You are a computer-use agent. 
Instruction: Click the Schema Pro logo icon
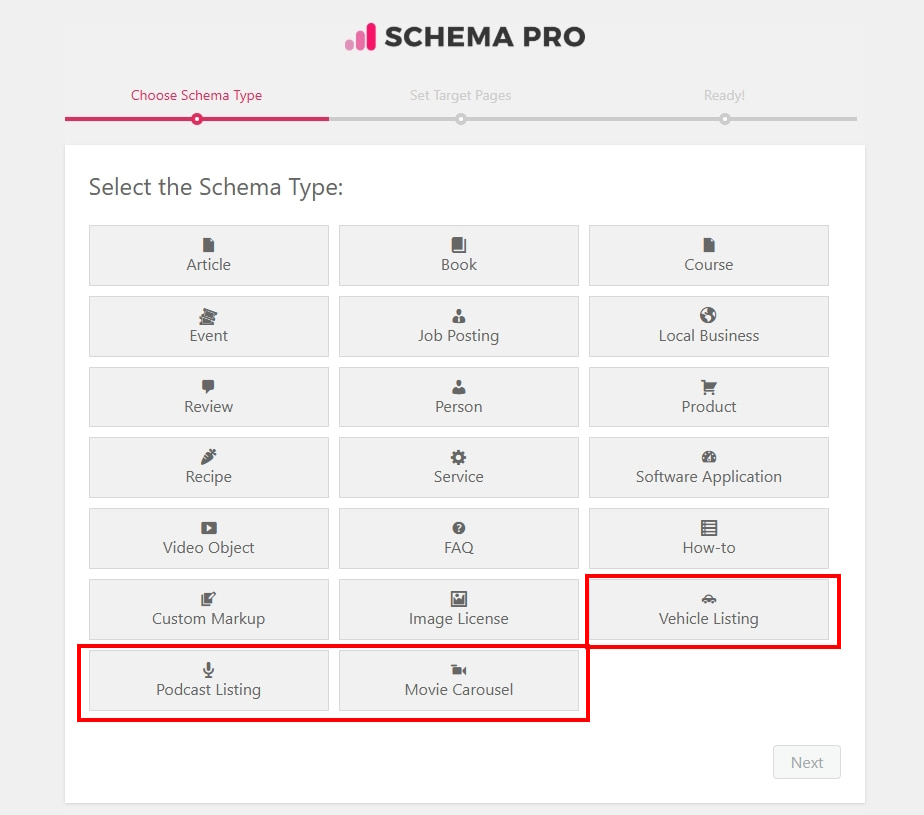(x=357, y=38)
